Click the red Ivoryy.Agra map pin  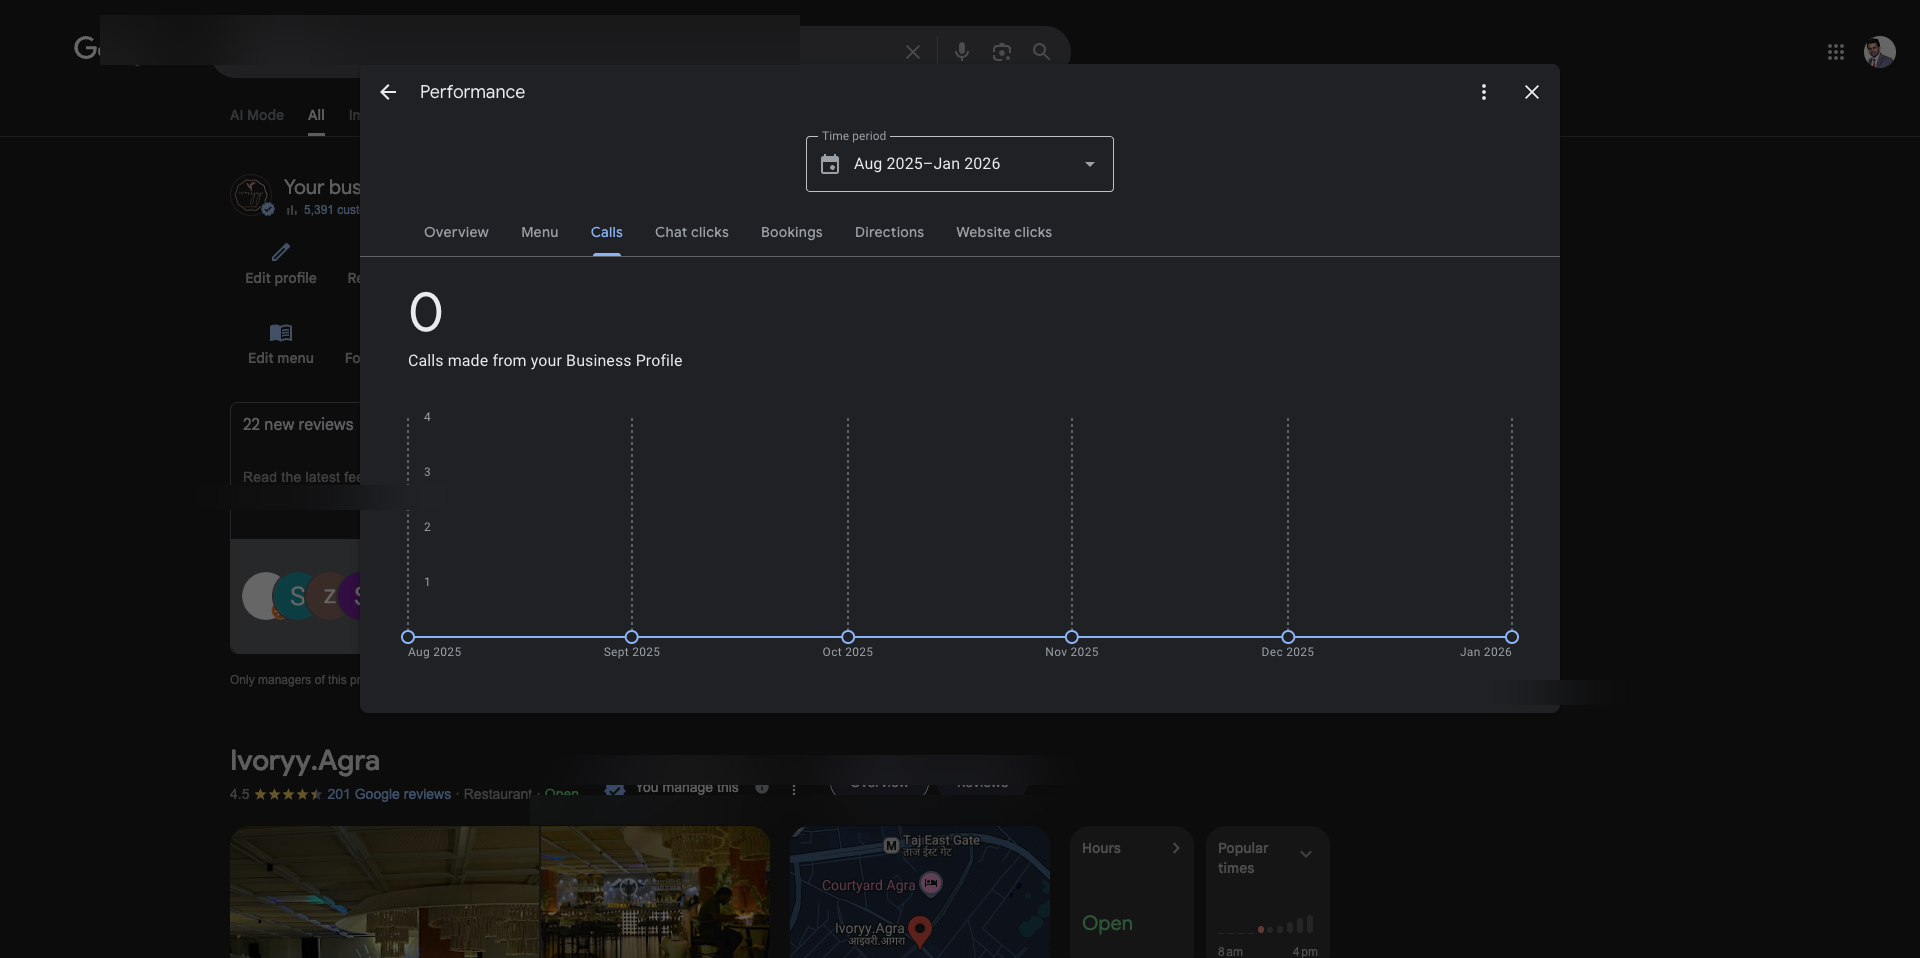coord(920,931)
